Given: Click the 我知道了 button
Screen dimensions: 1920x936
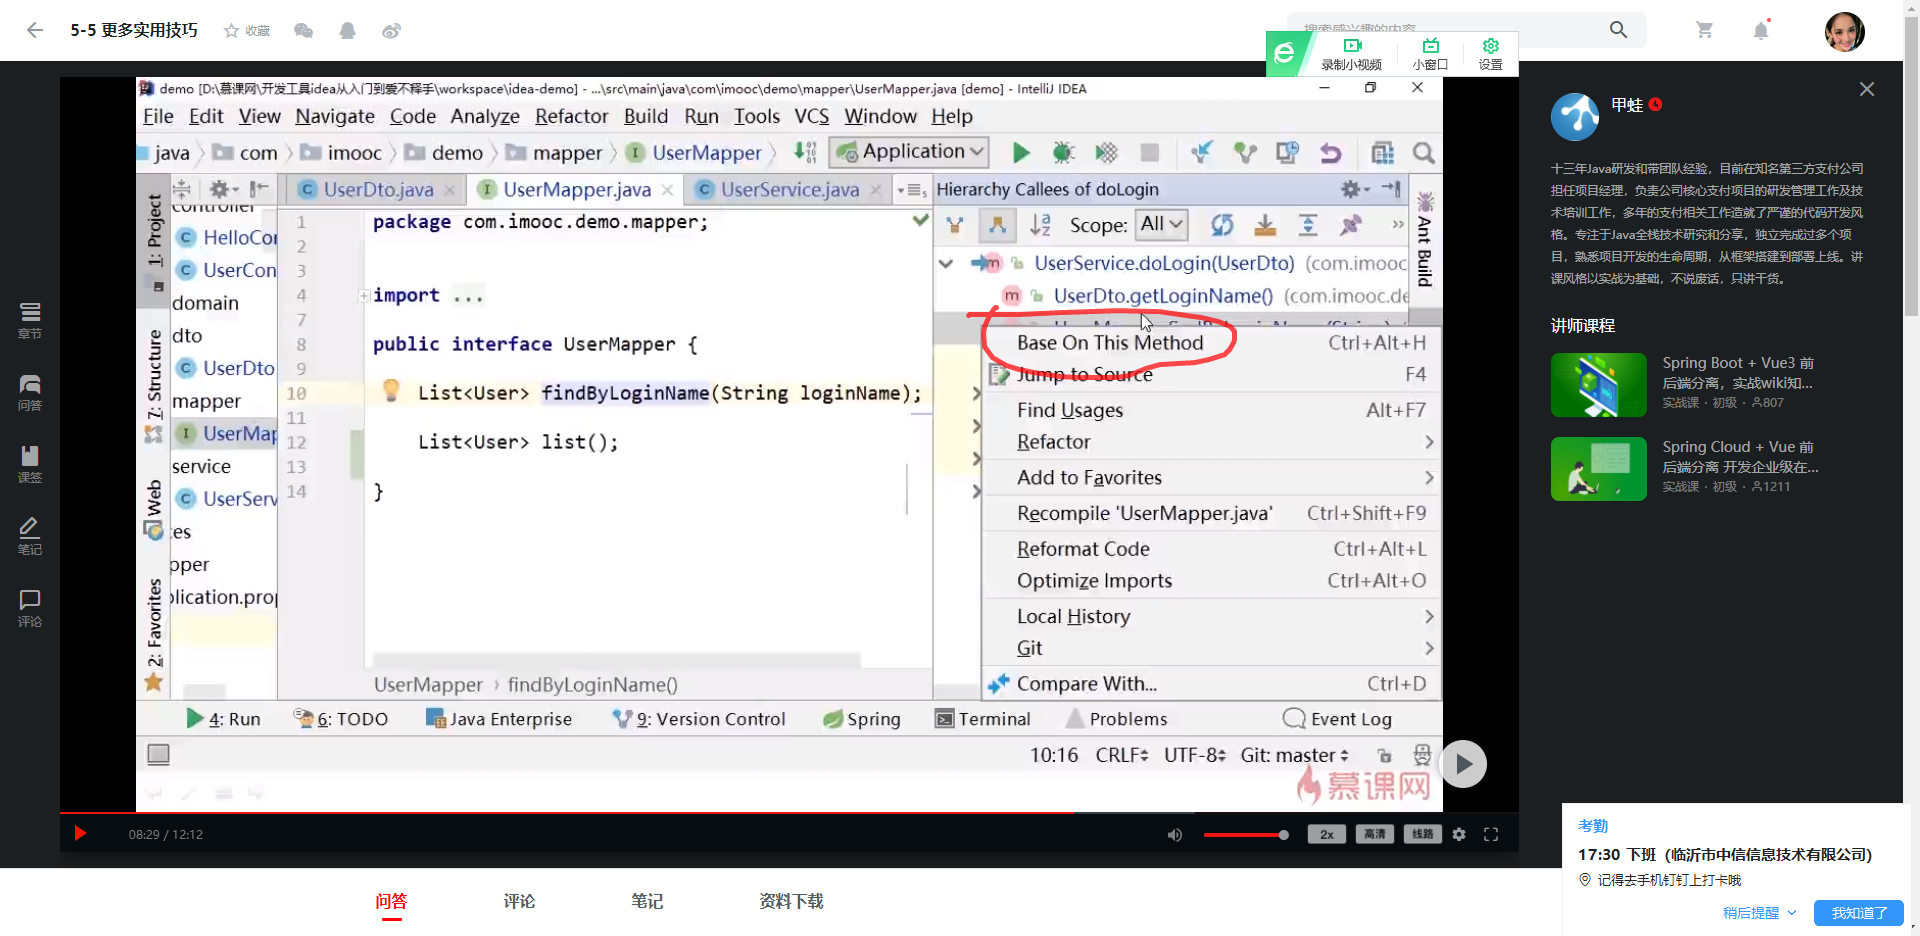Looking at the screenshot, I should pos(1859,913).
